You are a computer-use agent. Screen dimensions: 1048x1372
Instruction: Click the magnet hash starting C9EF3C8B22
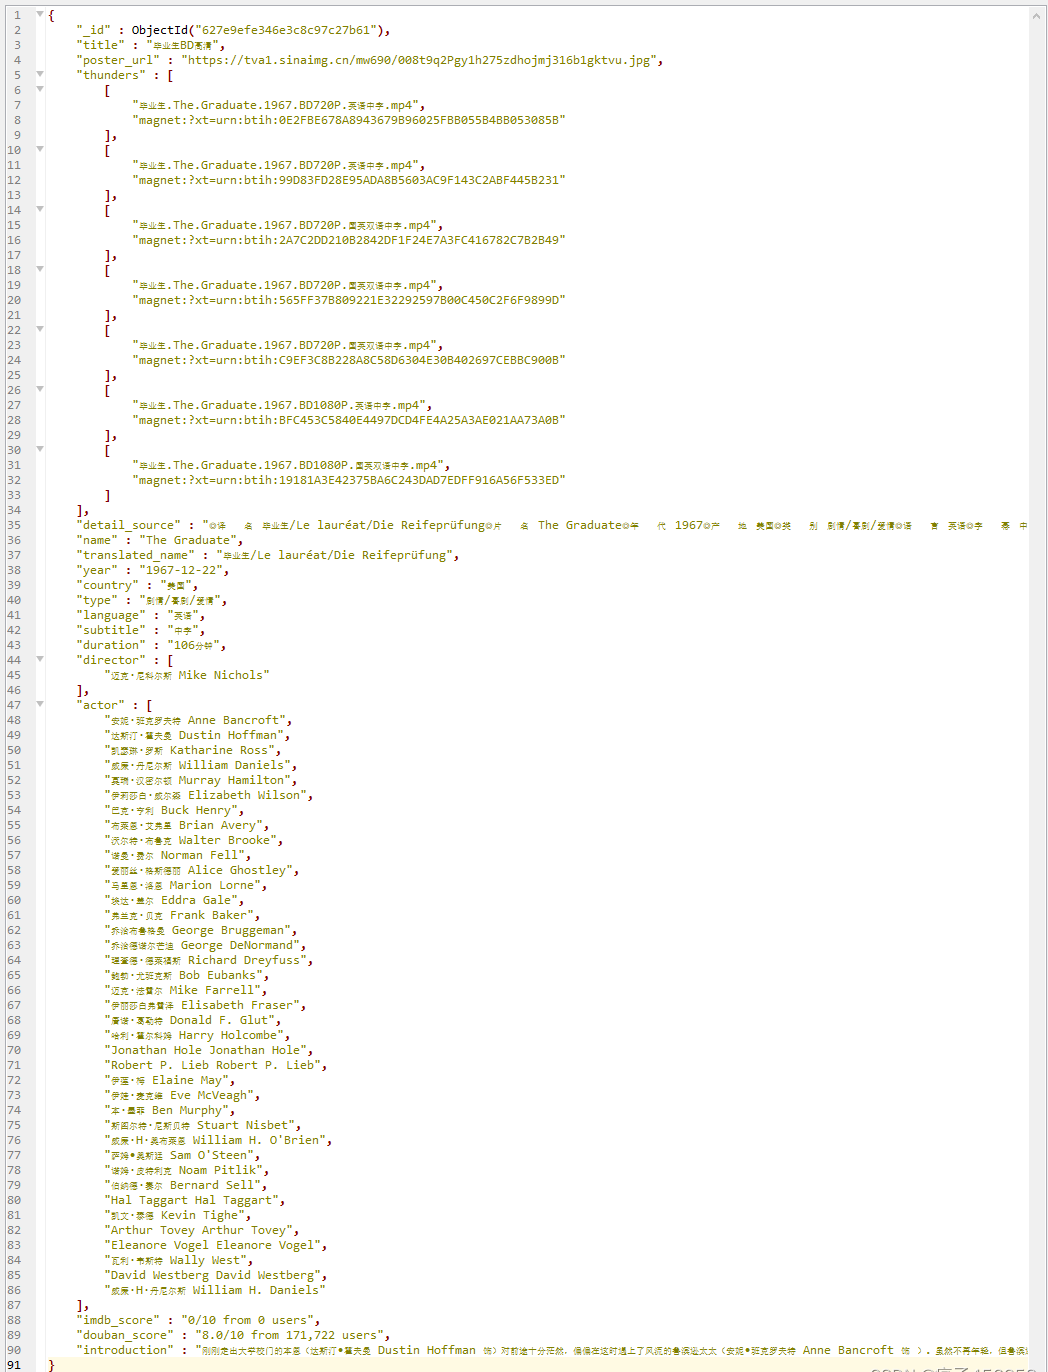[349, 360]
